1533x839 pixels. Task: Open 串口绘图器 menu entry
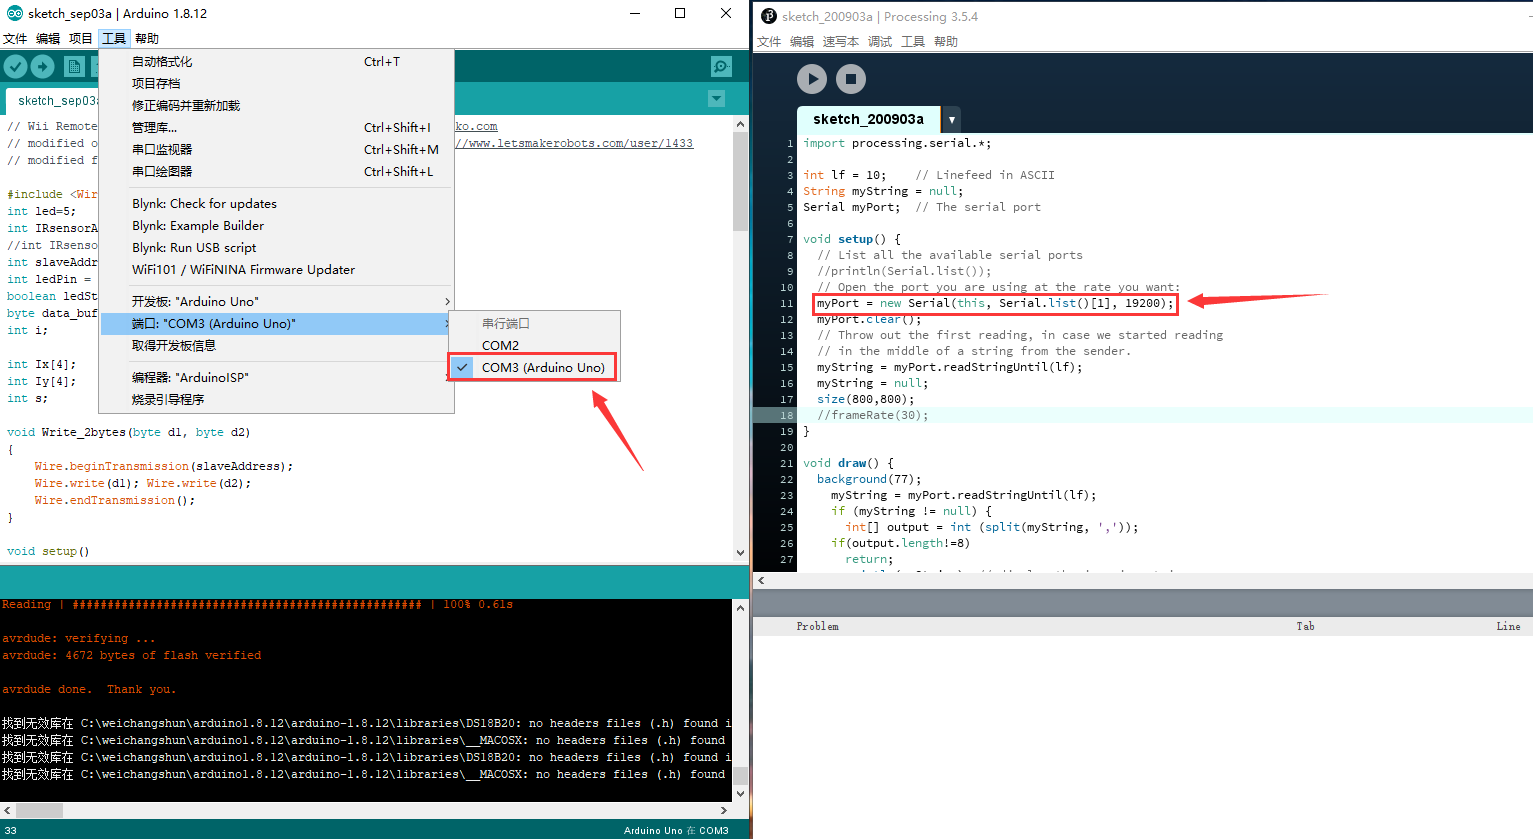[276, 171]
